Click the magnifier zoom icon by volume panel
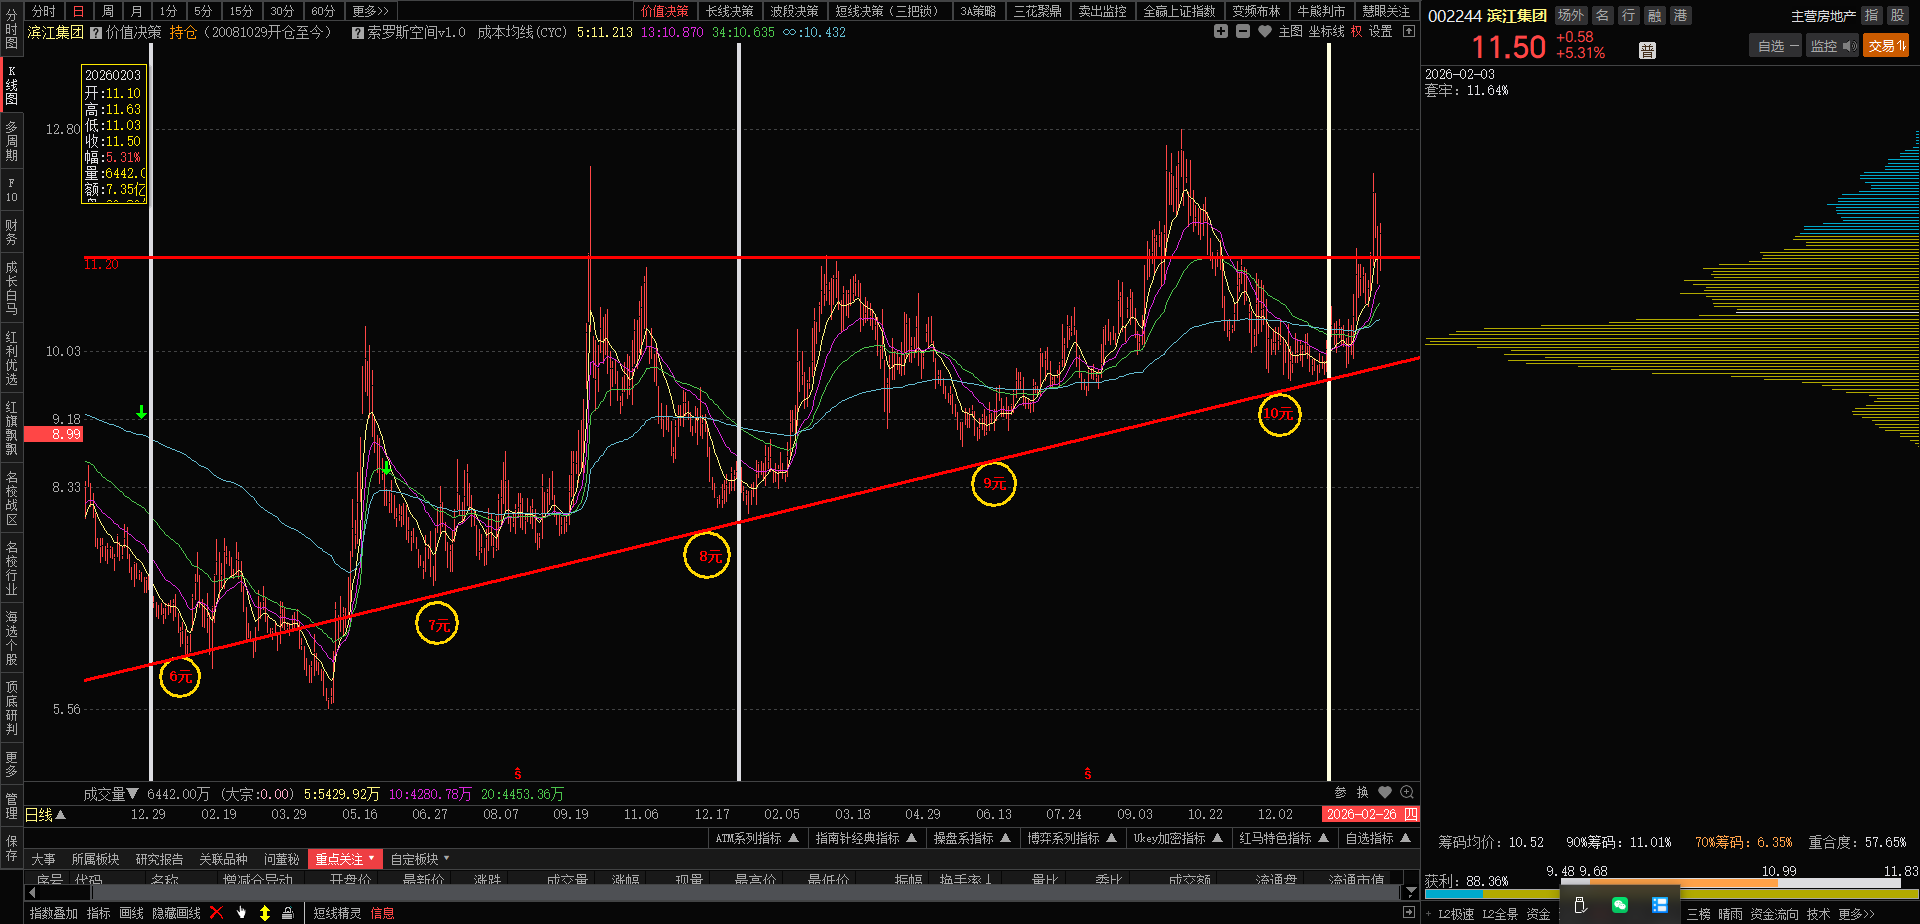 click(x=1407, y=793)
